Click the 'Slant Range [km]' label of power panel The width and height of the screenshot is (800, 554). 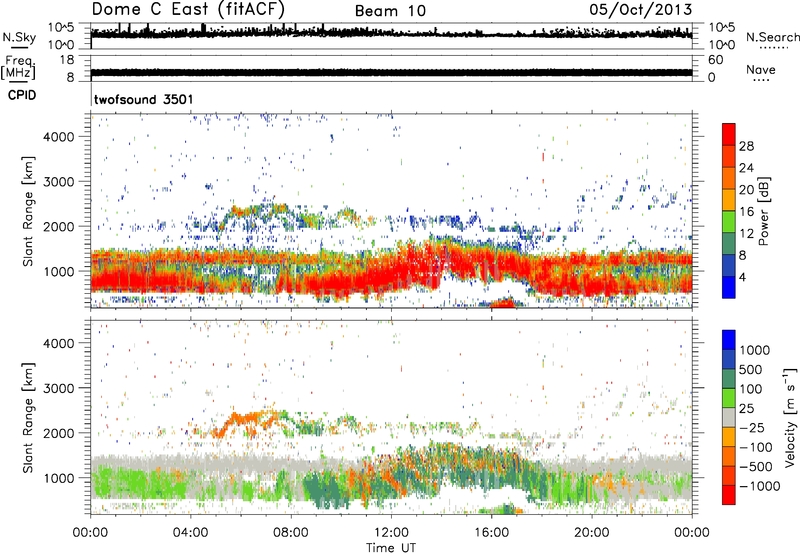click(x=28, y=211)
